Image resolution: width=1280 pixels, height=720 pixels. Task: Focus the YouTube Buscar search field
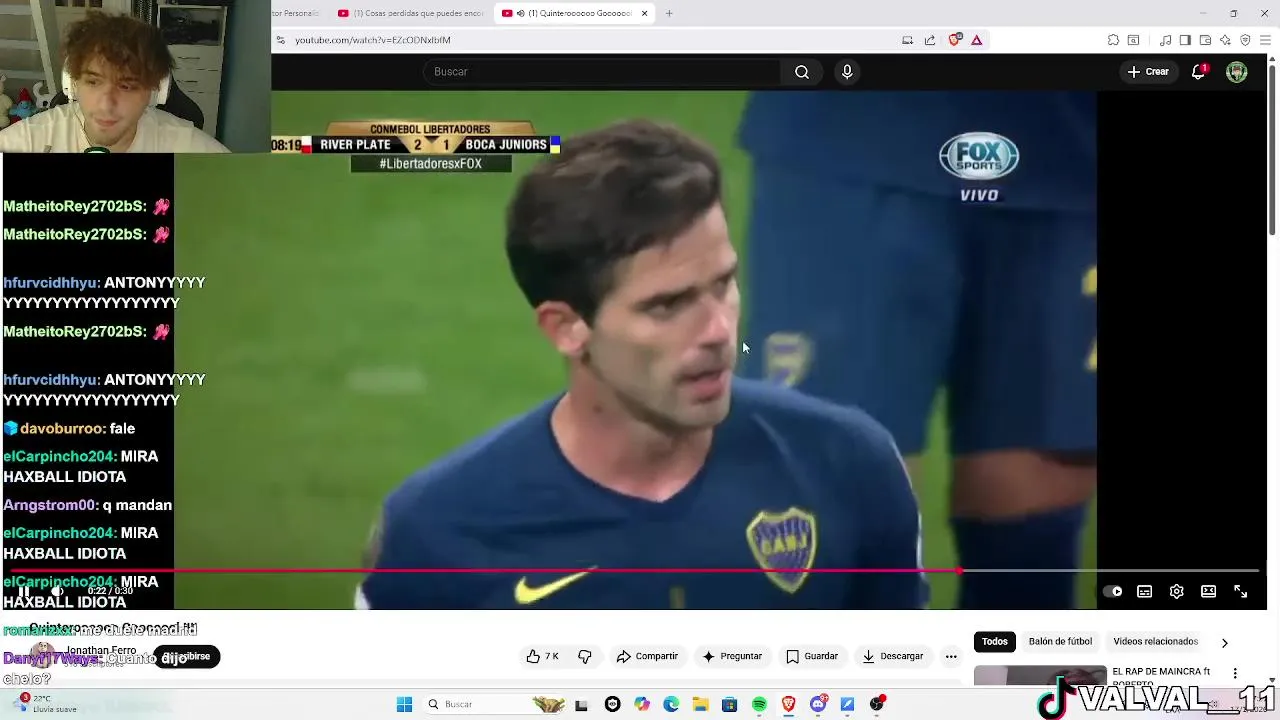click(602, 72)
